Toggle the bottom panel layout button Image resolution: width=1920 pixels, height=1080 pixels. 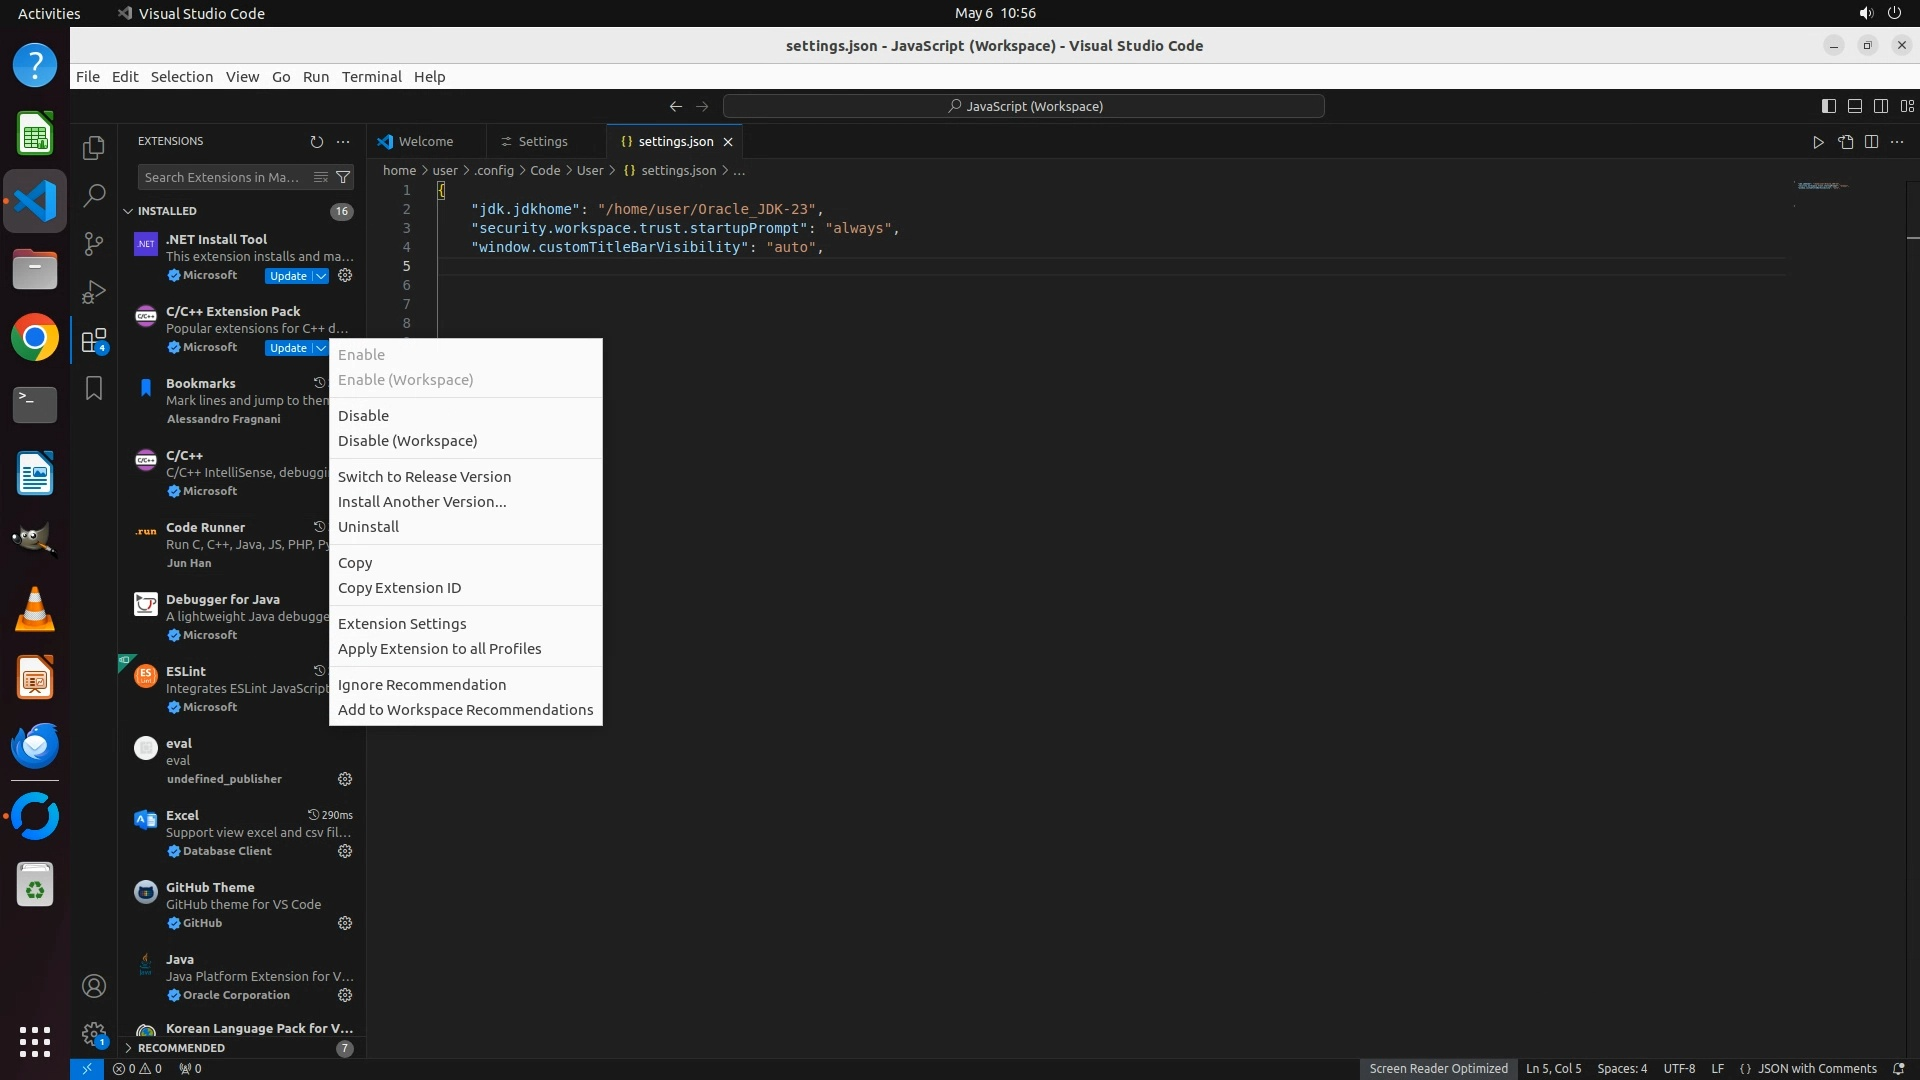point(1854,106)
